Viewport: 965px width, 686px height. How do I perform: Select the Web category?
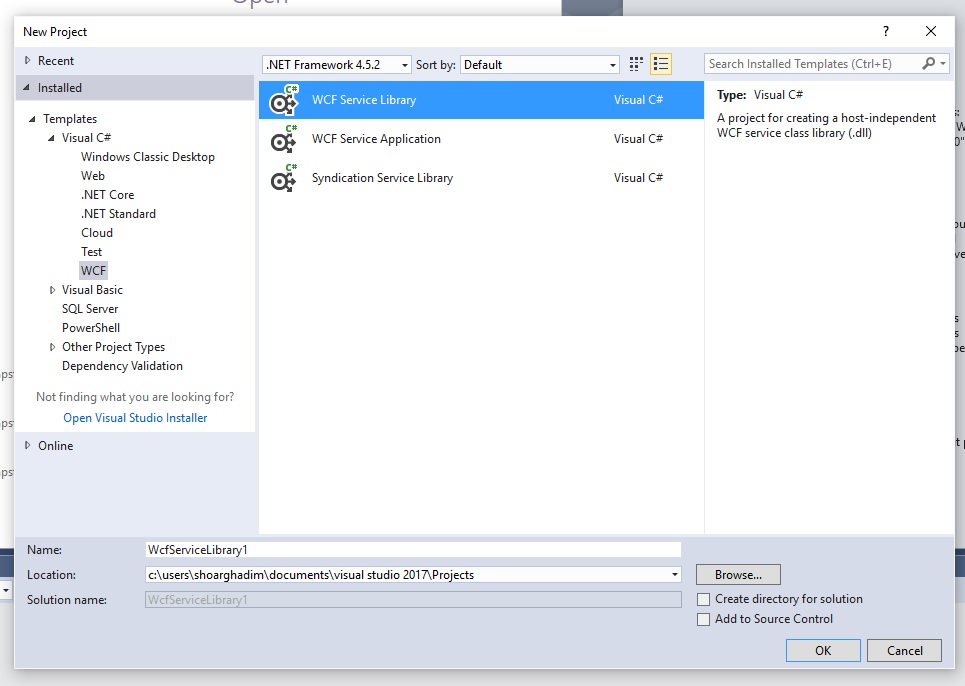click(x=93, y=176)
